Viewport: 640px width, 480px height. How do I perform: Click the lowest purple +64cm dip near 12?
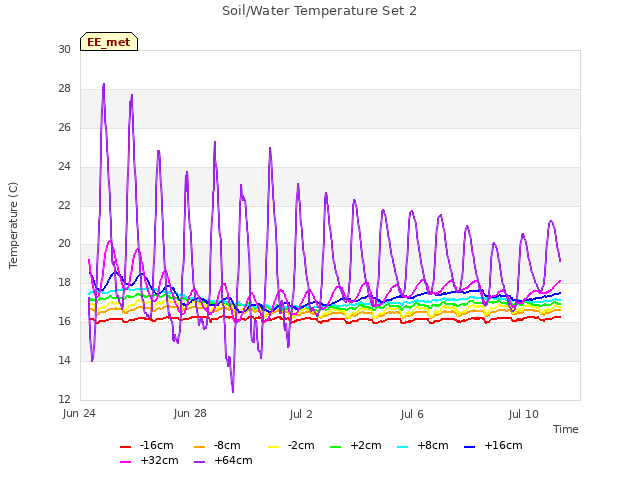233,392
